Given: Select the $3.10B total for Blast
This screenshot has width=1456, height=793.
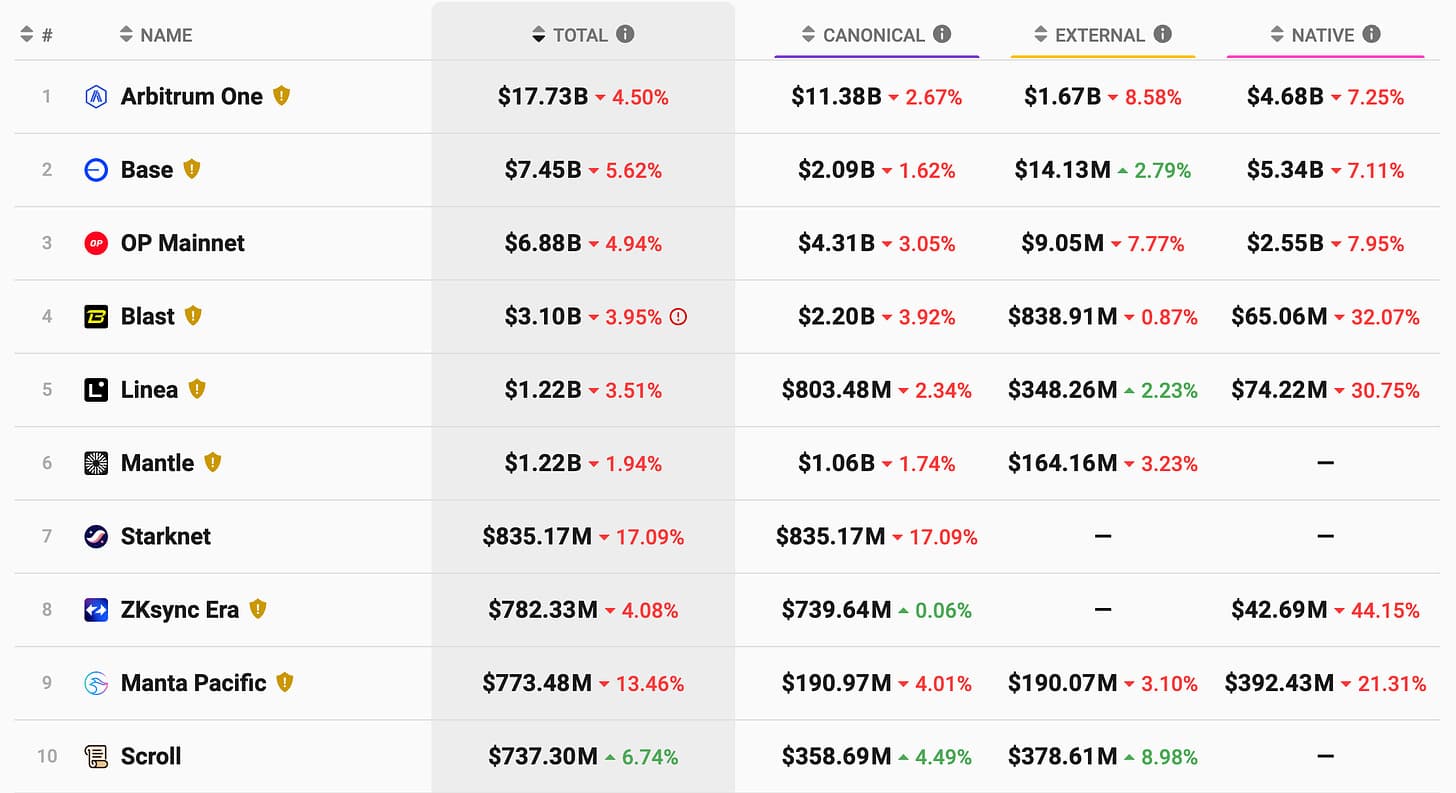Looking at the screenshot, I should pos(543,317).
